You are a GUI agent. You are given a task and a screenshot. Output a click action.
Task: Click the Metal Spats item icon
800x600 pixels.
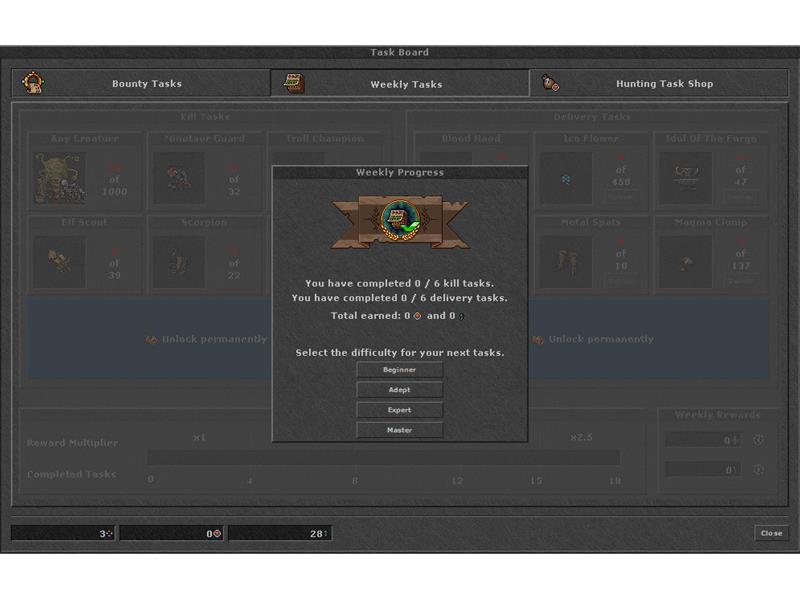point(566,262)
